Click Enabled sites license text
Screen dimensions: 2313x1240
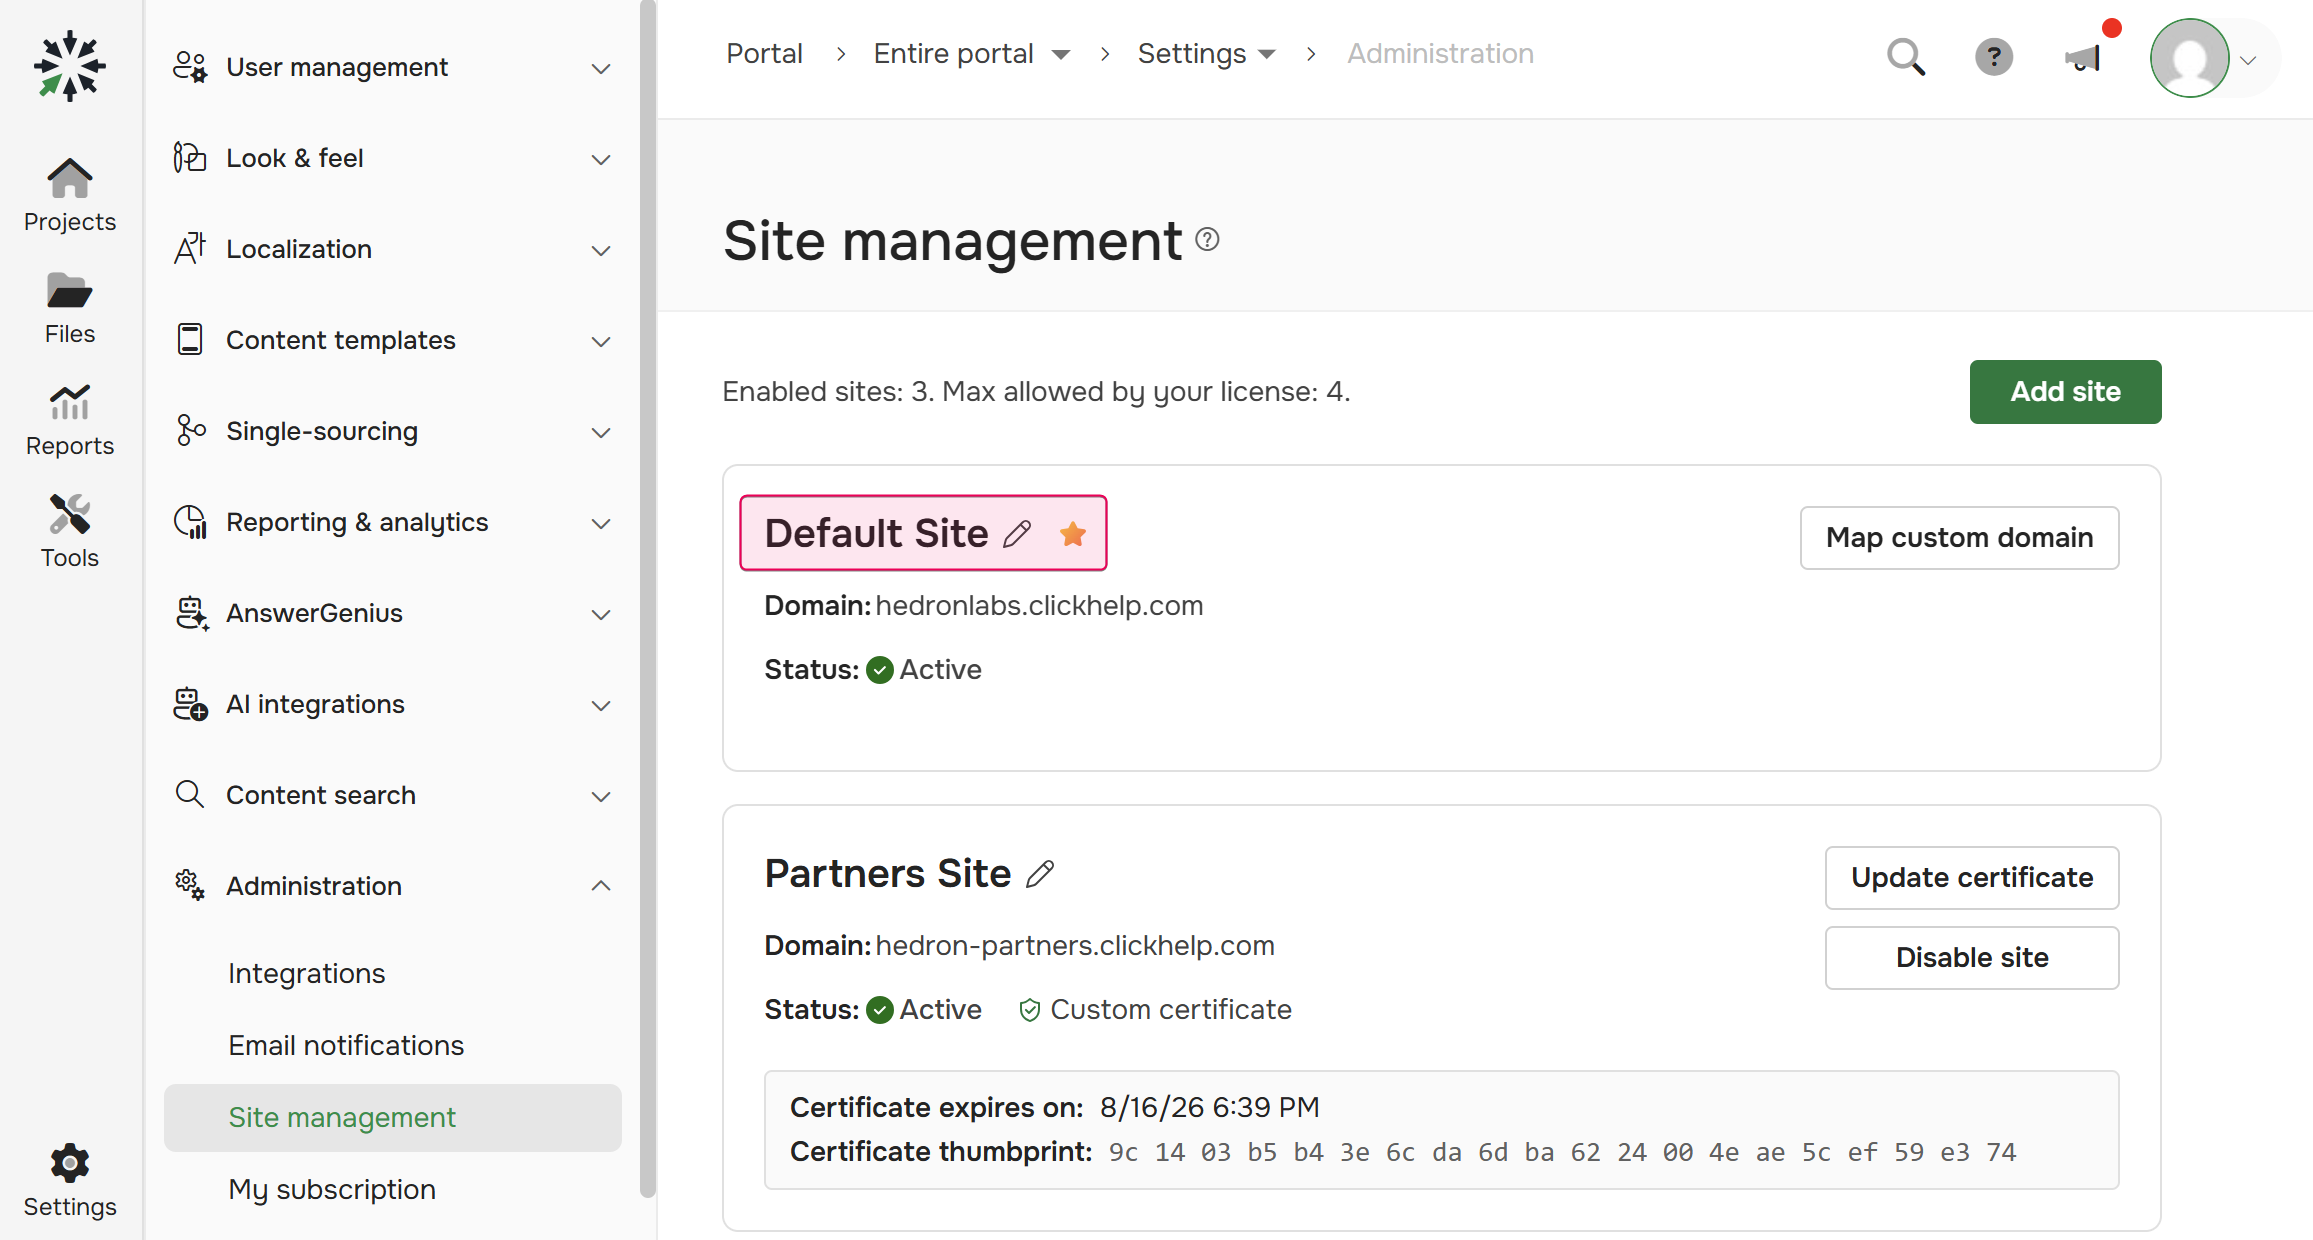pos(1036,392)
